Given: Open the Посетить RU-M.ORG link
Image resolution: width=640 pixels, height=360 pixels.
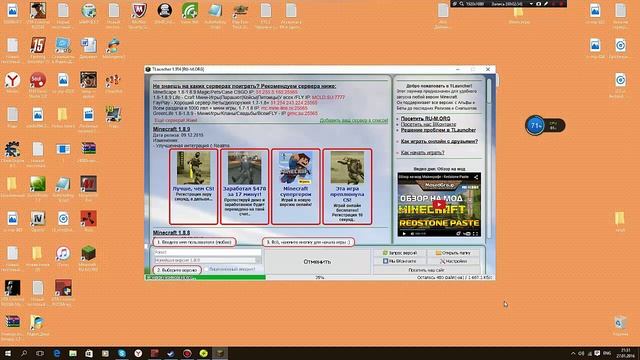Looking at the screenshot, I should coord(425,118).
